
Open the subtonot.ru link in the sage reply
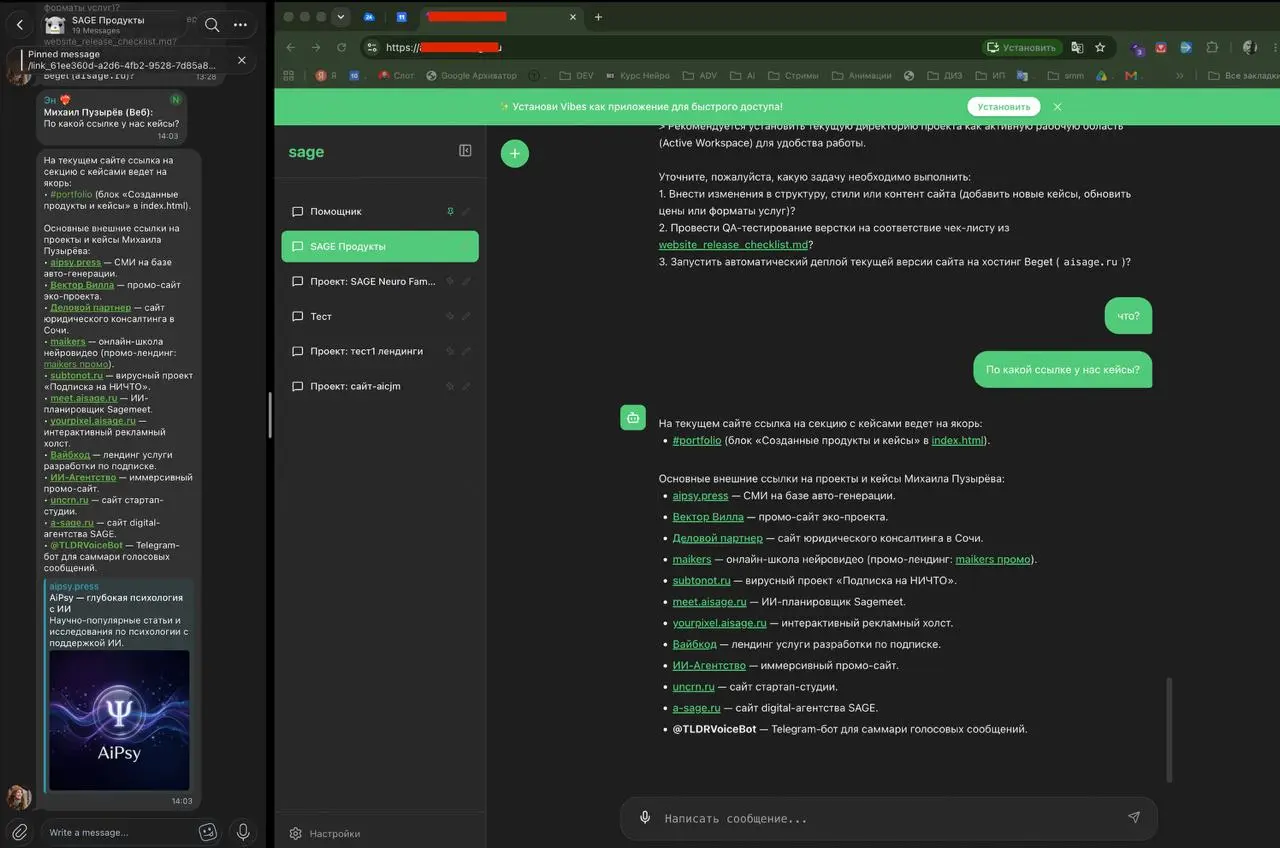(x=702, y=580)
